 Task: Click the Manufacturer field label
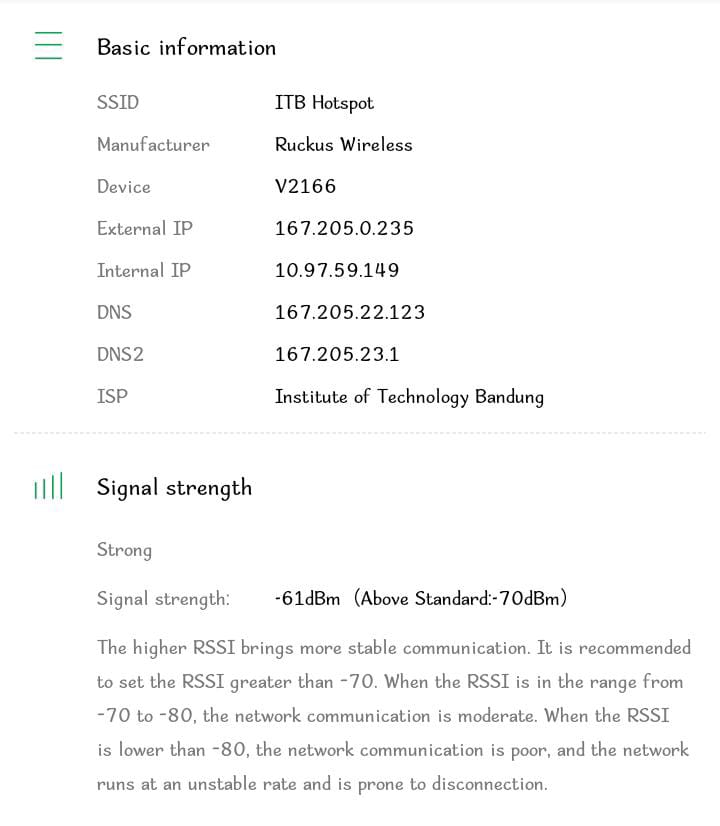click(x=153, y=145)
